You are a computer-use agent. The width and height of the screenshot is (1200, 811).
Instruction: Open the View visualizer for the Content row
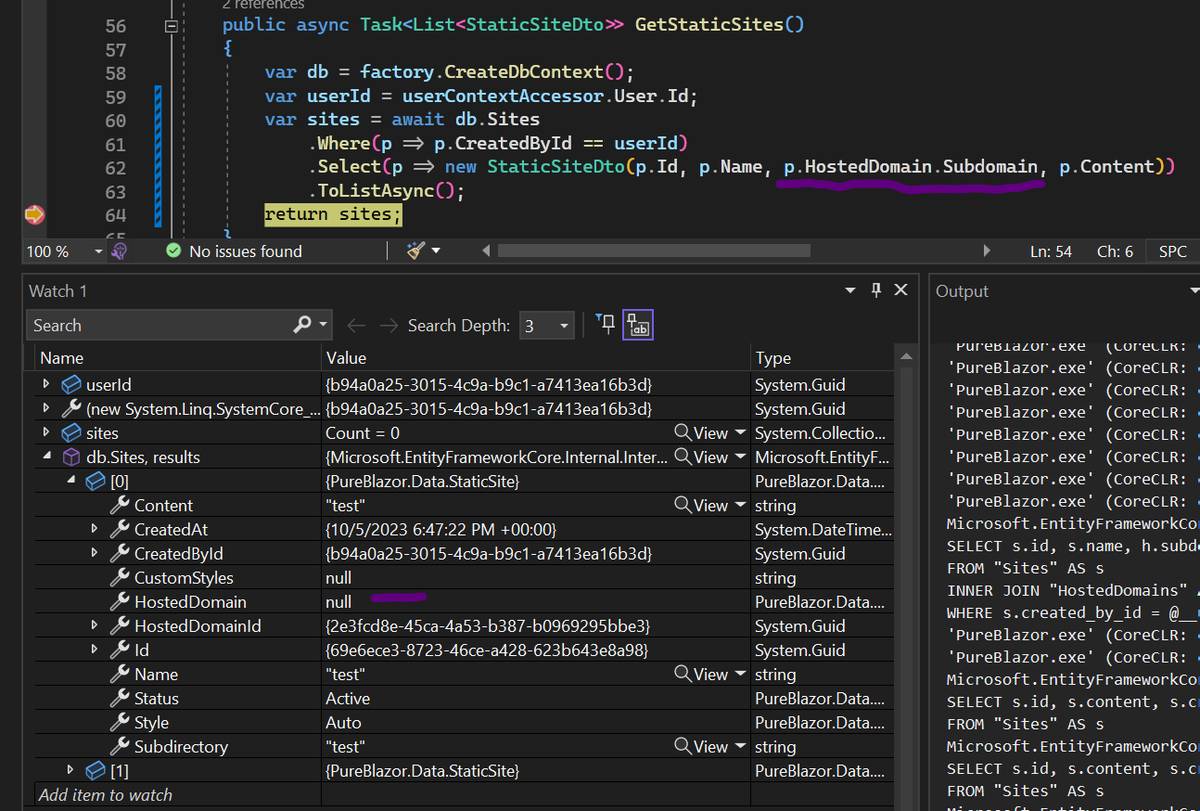coord(701,505)
